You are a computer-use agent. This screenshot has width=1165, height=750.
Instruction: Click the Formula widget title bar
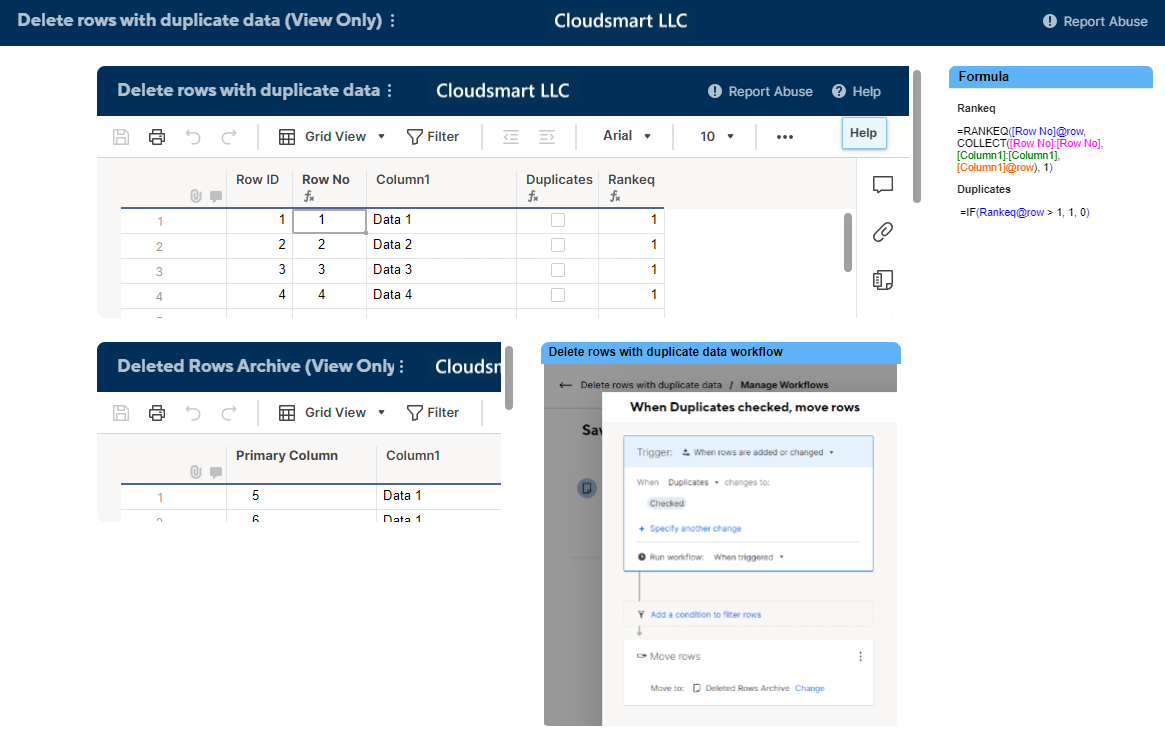[1051, 77]
